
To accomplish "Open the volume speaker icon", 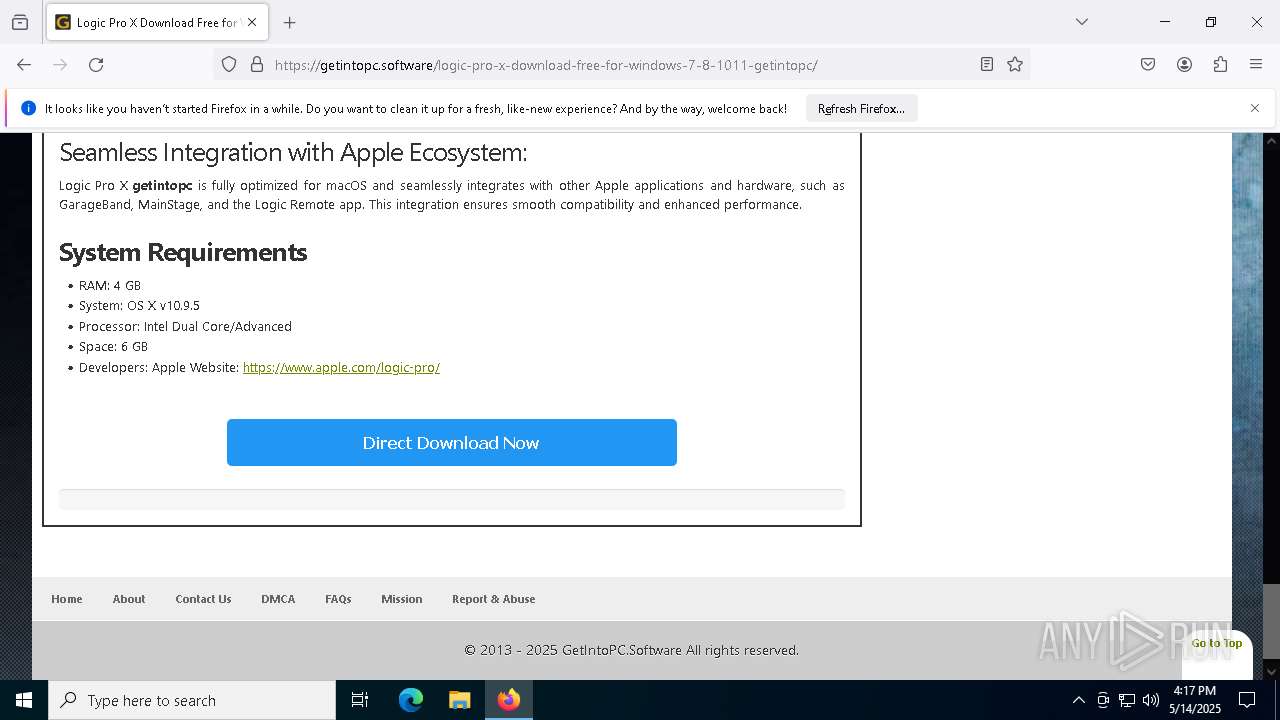I will click(1151, 700).
